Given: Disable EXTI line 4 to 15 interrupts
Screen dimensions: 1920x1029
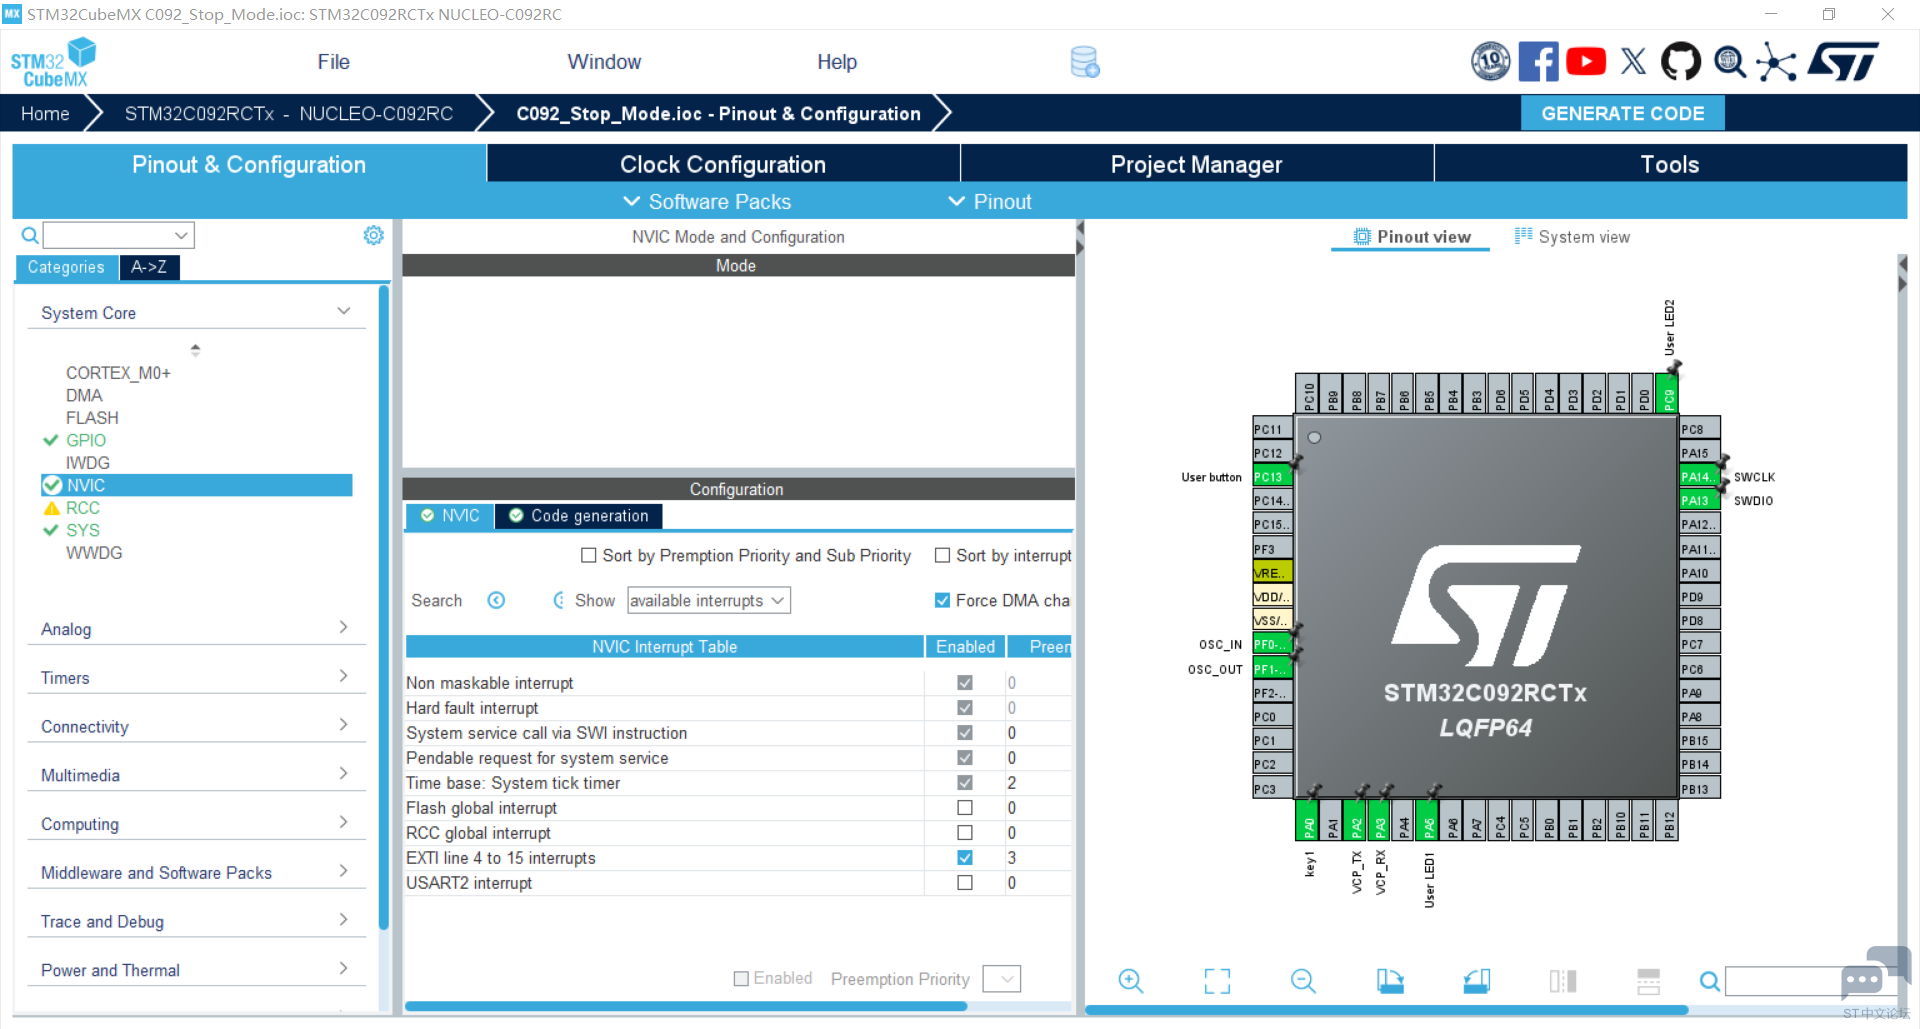Looking at the screenshot, I should [x=965, y=858].
